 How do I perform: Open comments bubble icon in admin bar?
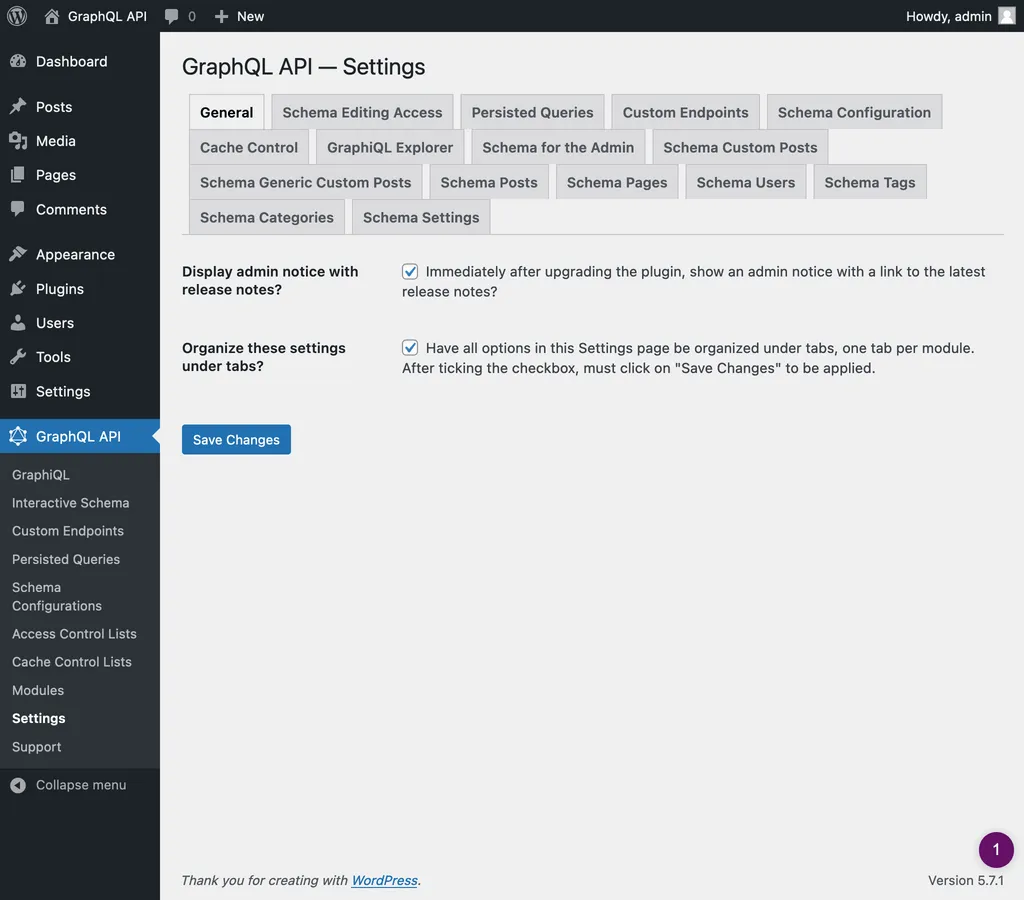click(171, 16)
